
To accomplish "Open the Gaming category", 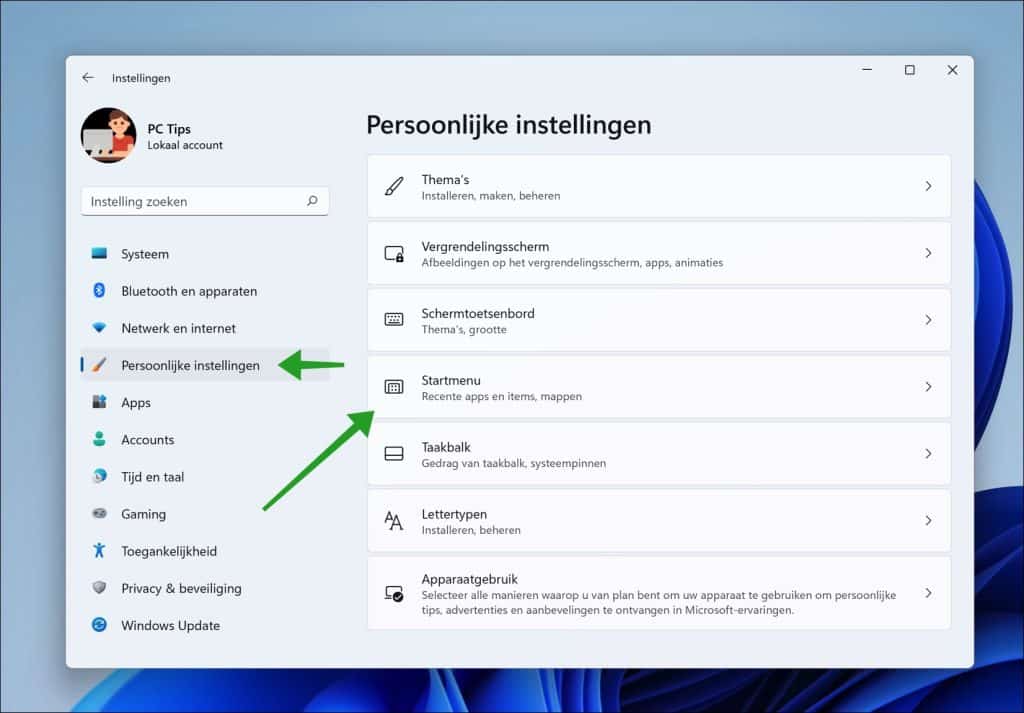I will point(205,514).
